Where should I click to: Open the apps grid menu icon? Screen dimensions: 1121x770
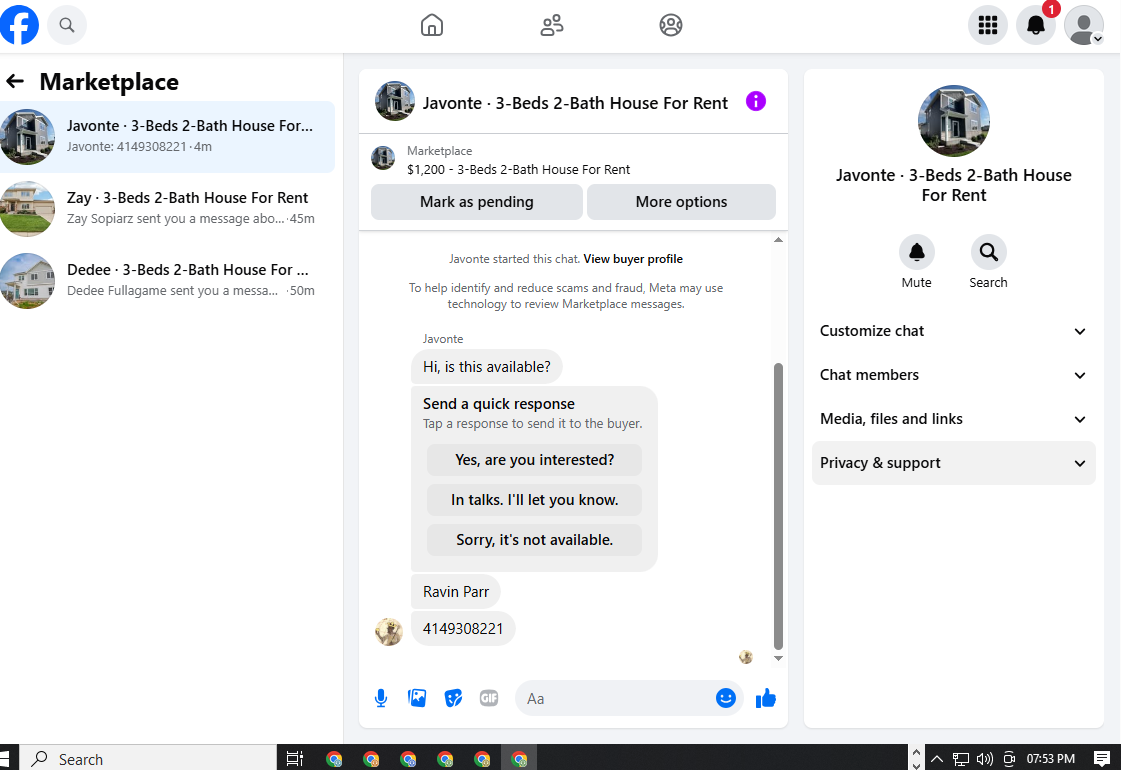[987, 25]
